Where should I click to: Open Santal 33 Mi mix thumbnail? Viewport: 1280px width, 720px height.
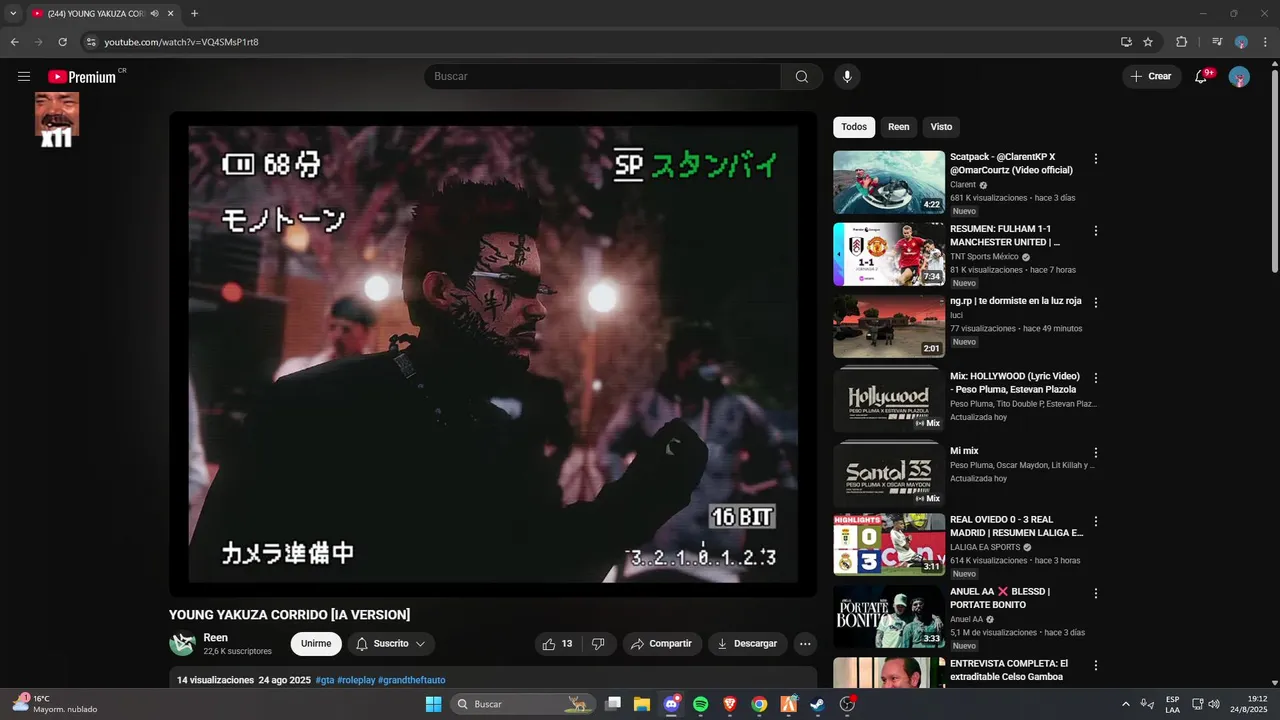(889, 476)
